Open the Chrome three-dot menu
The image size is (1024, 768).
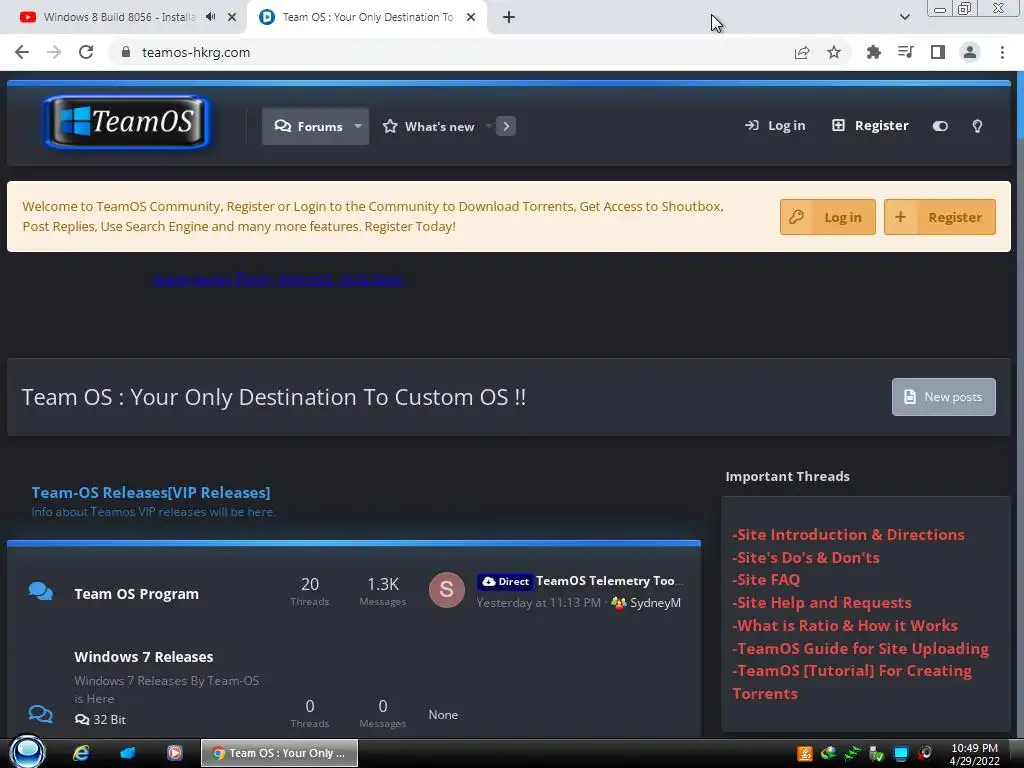tap(1002, 52)
